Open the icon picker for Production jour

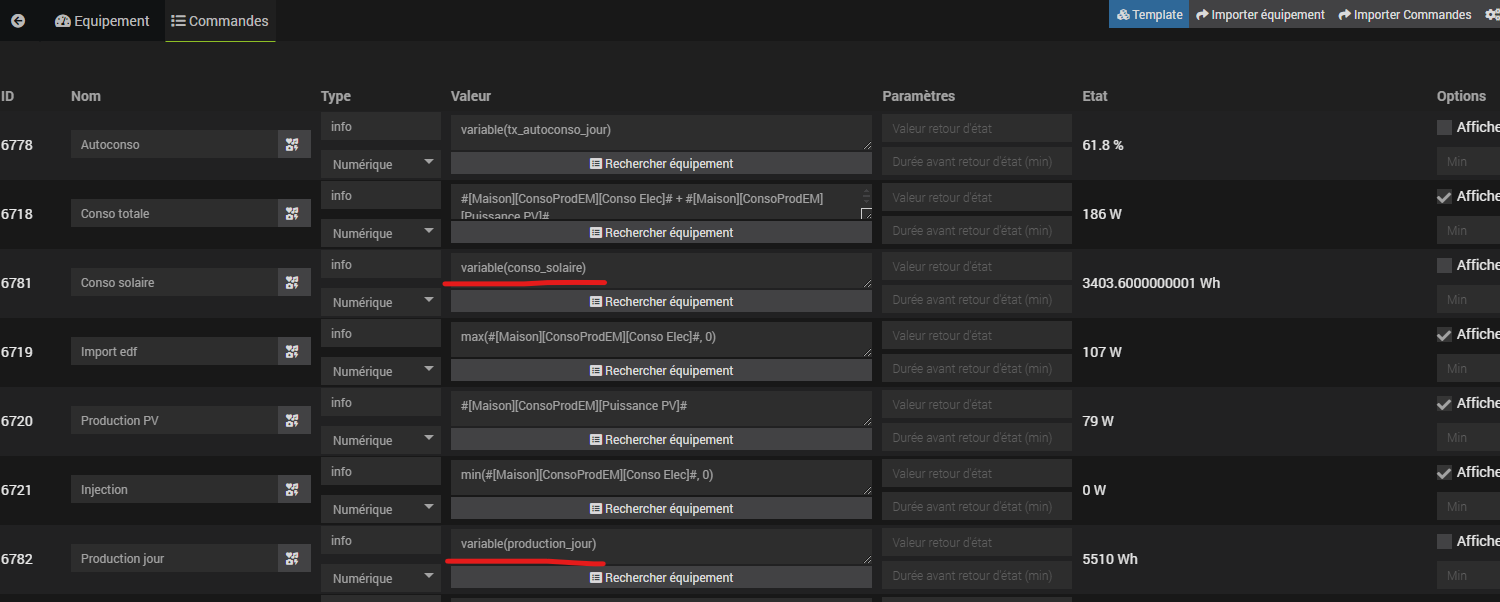[x=292, y=559]
